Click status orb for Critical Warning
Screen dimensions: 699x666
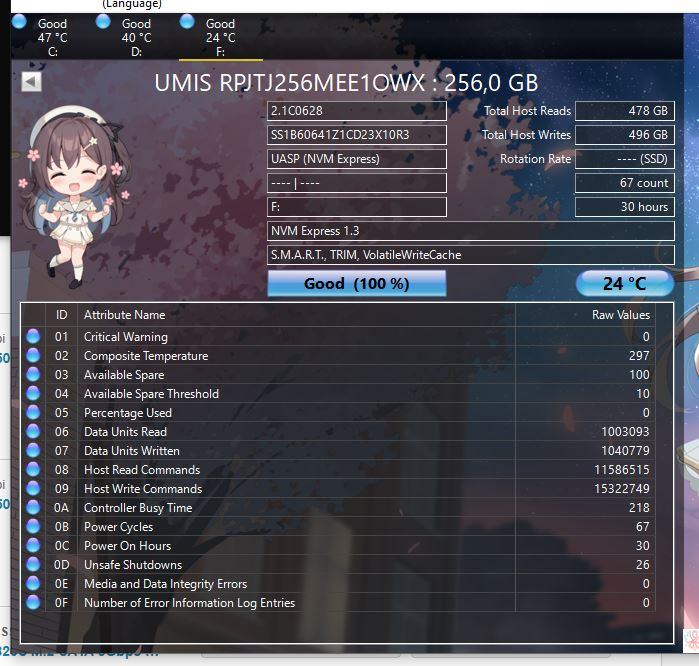(x=33, y=336)
